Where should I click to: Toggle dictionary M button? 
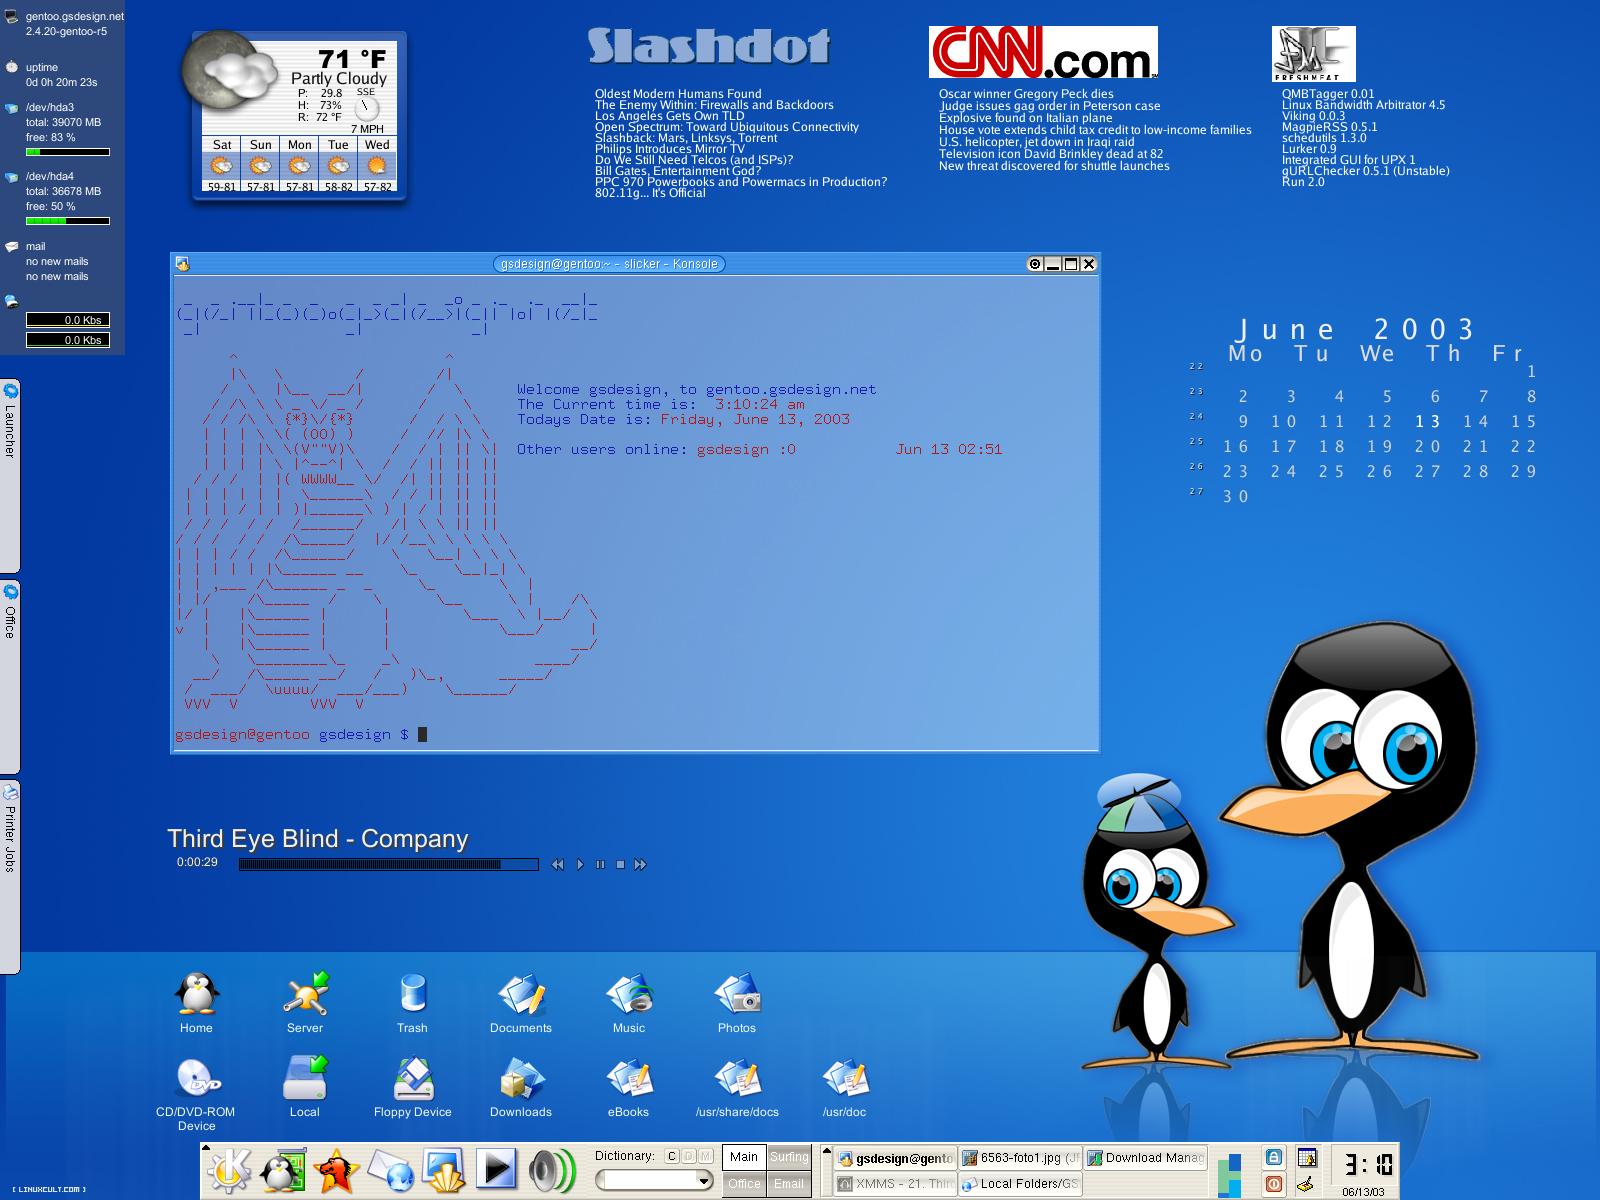coord(706,1156)
